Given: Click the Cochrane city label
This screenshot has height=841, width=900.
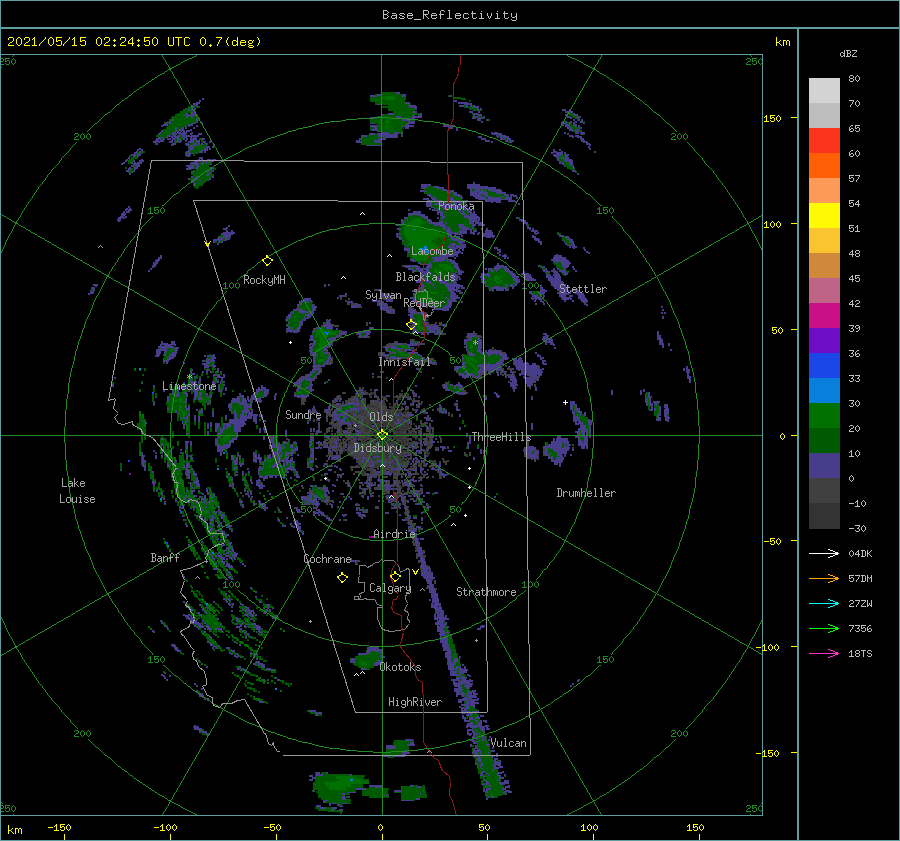Looking at the screenshot, I should [x=327, y=559].
